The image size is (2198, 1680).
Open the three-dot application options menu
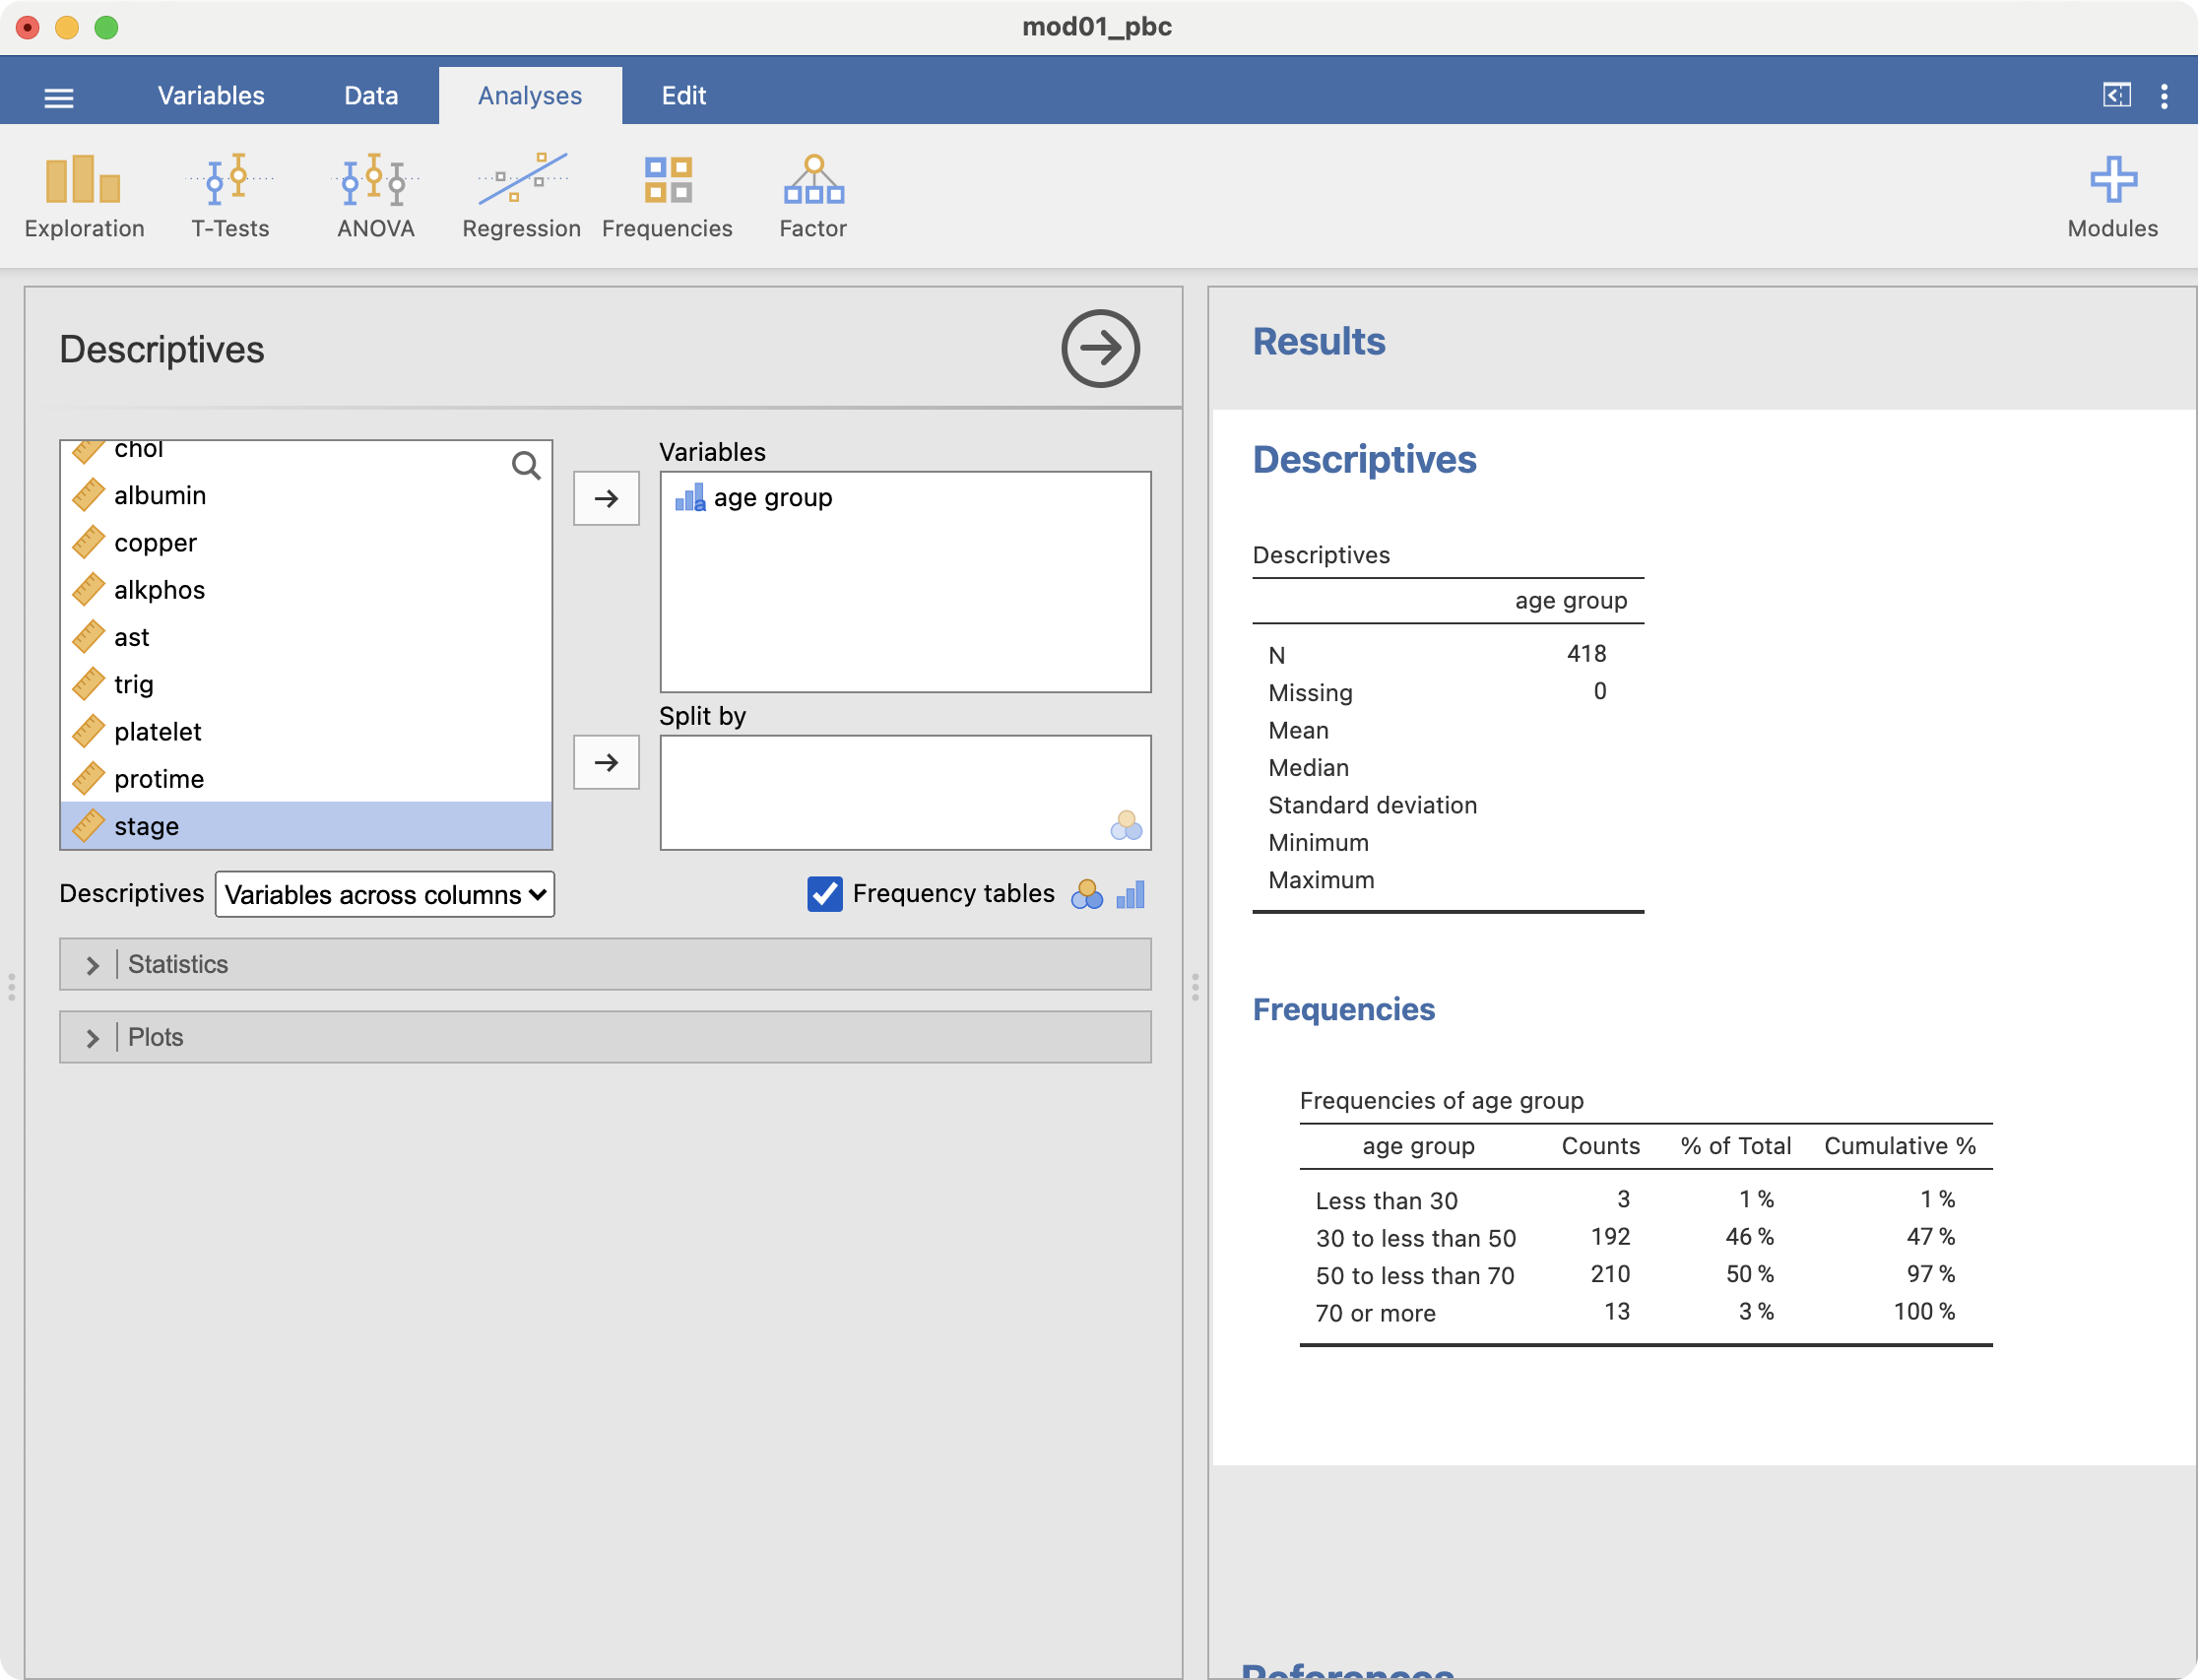(x=2164, y=96)
